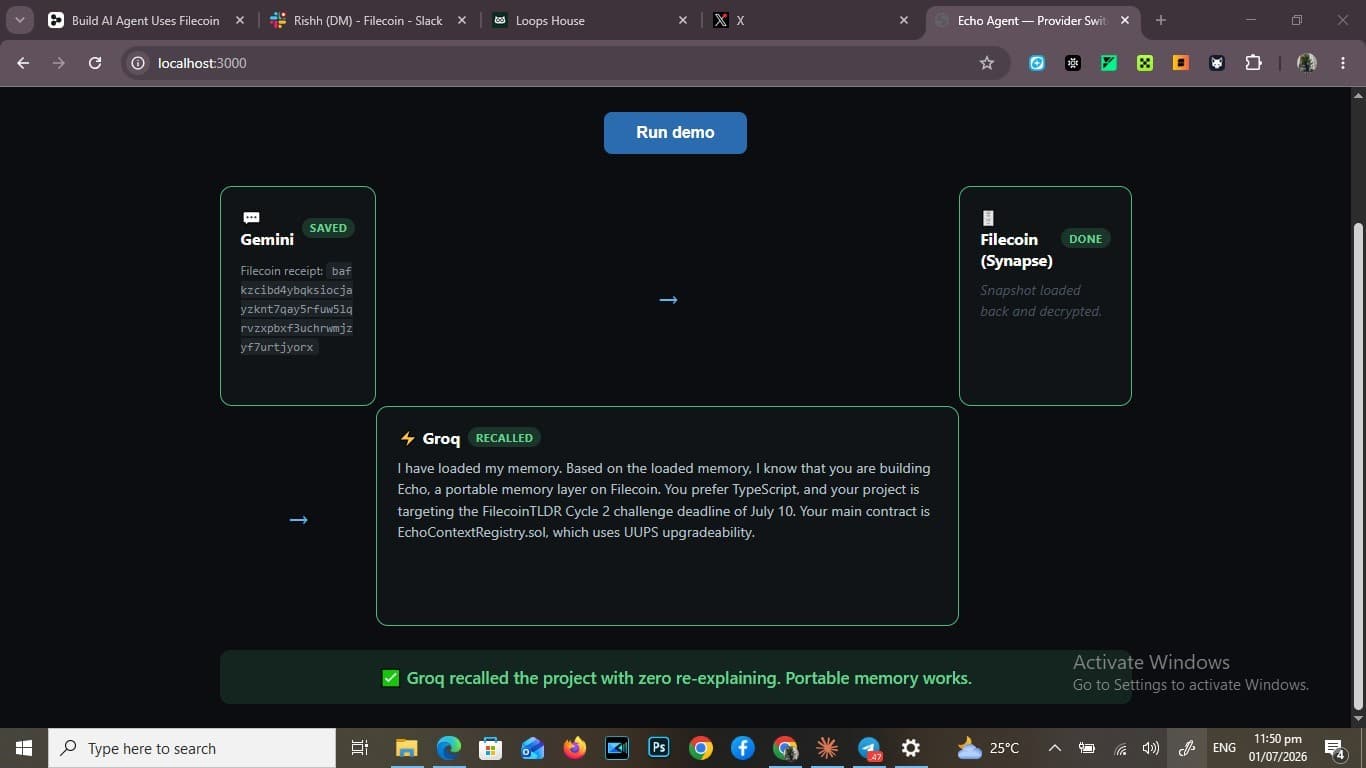Open the cat-face extension icon
This screenshot has height=768, width=1366.
[x=1217, y=63]
